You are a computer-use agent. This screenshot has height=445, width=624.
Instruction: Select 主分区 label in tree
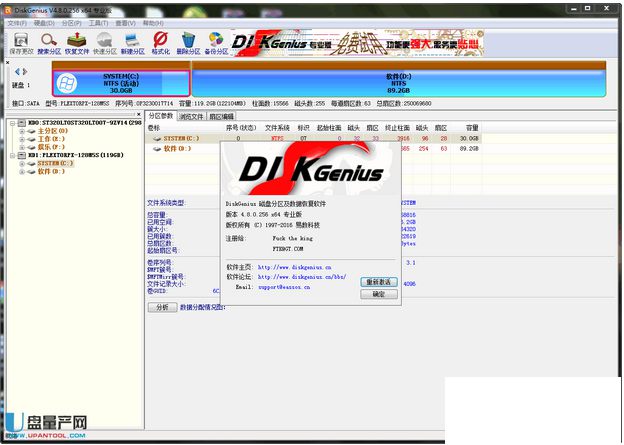pos(52,131)
